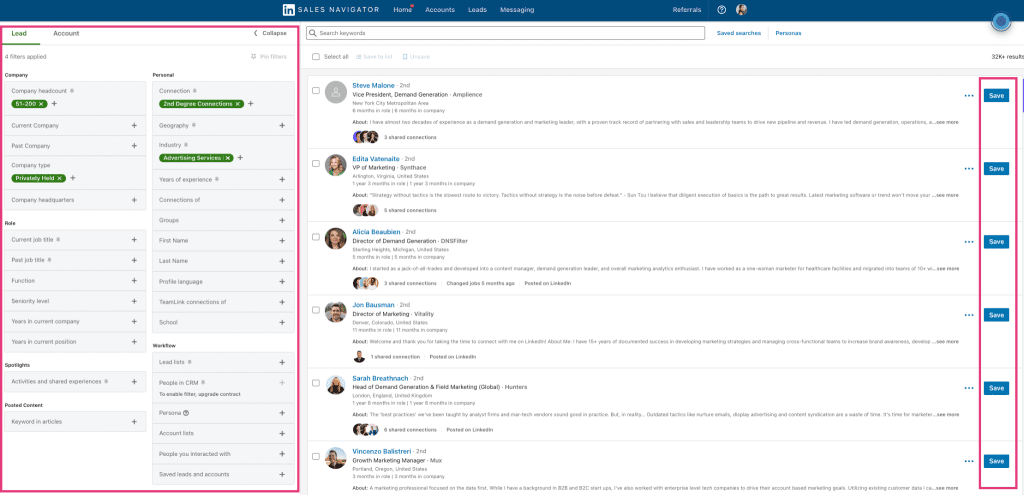Save Sarah Breathnach as a lead
The image size is (1024, 495).
pyautogui.click(x=996, y=388)
